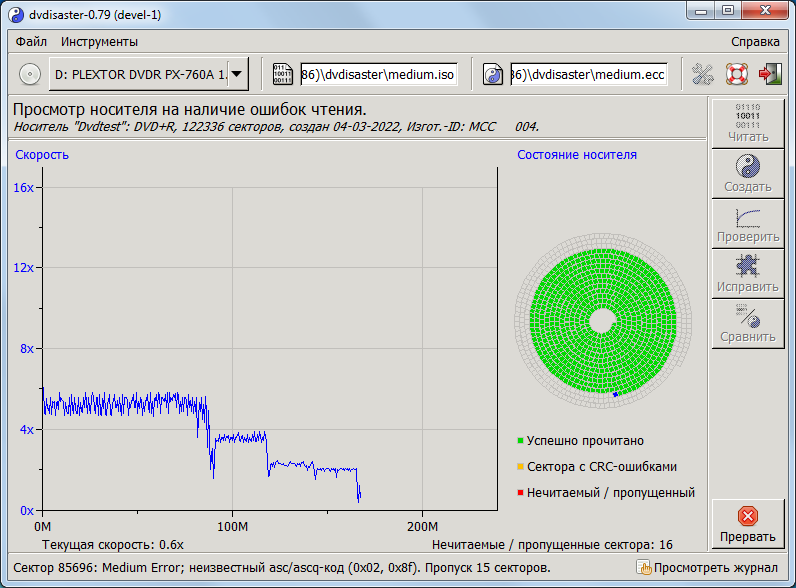Click the medium.iso image path field
The width and height of the screenshot is (796, 588).
[x=379, y=74]
